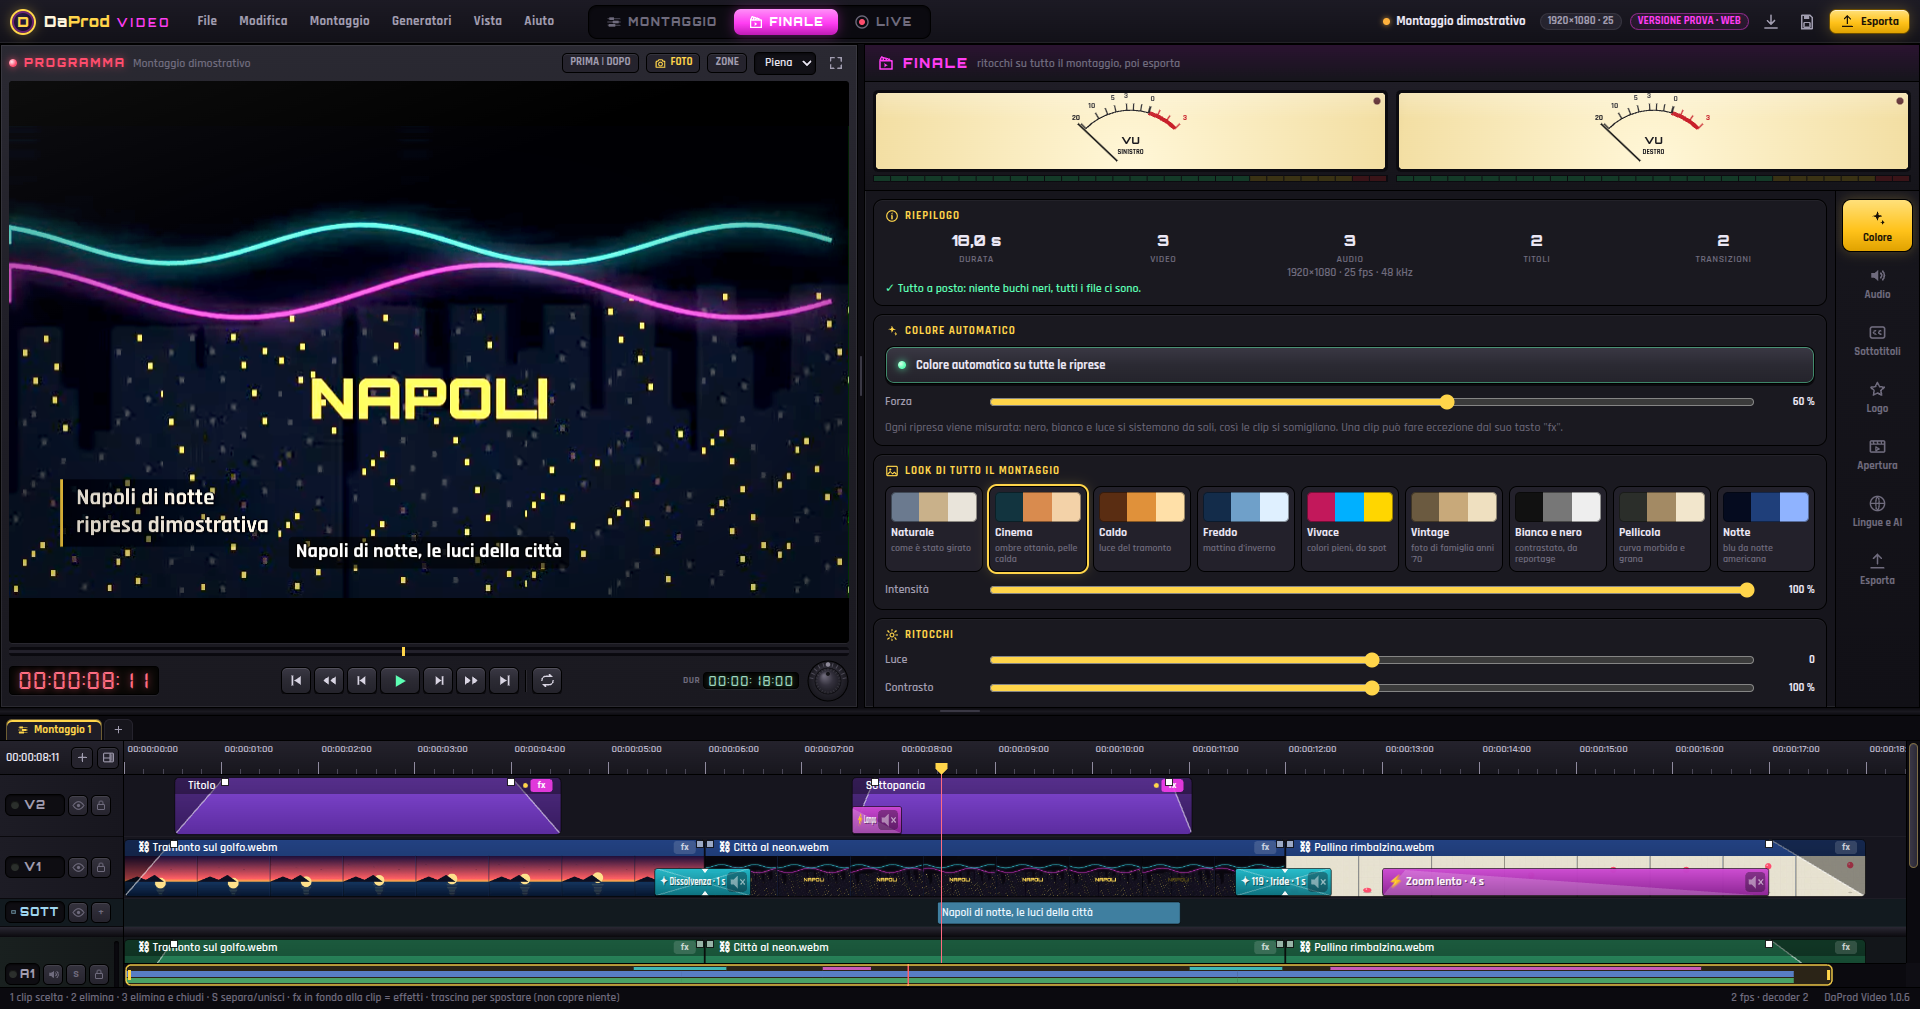The width and height of the screenshot is (1920, 1009).
Task: Open the Lingue e AI sidebar panel
Action: pyautogui.click(x=1877, y=512)
